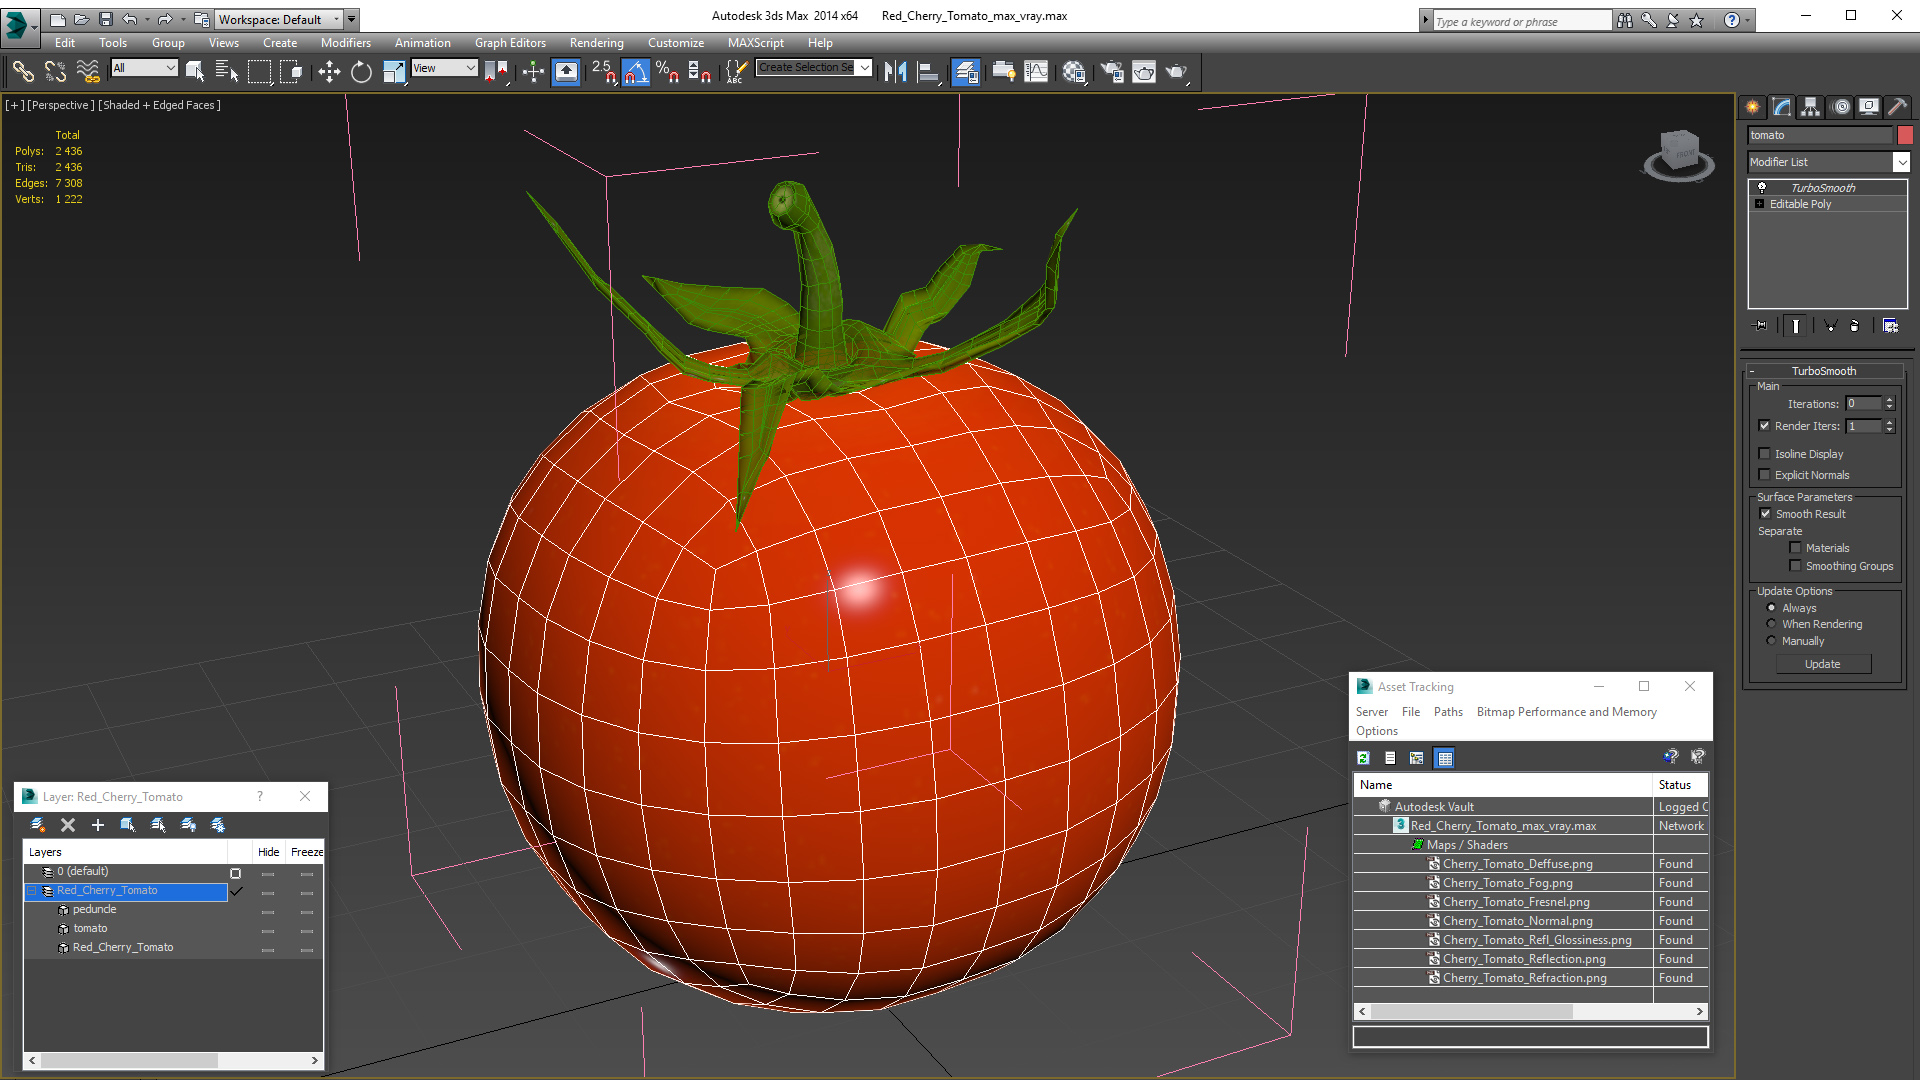
Task: Open the Hierarchy command panel tab
Action: point(1810,107)
